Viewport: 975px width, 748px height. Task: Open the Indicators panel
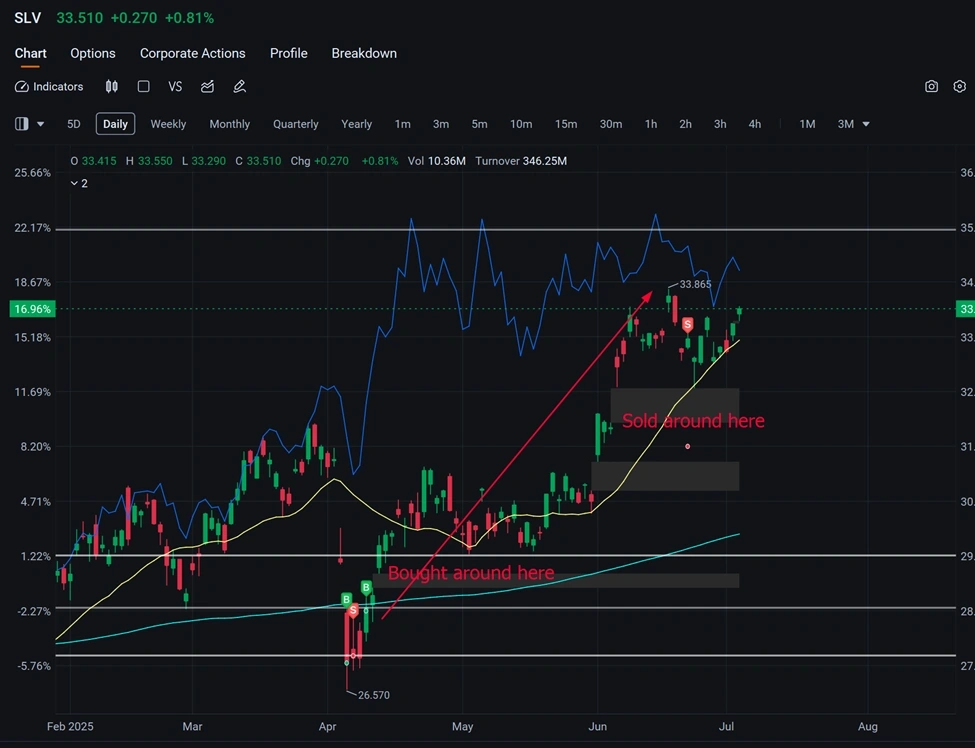pyautogui.click(x=49, y=86)
